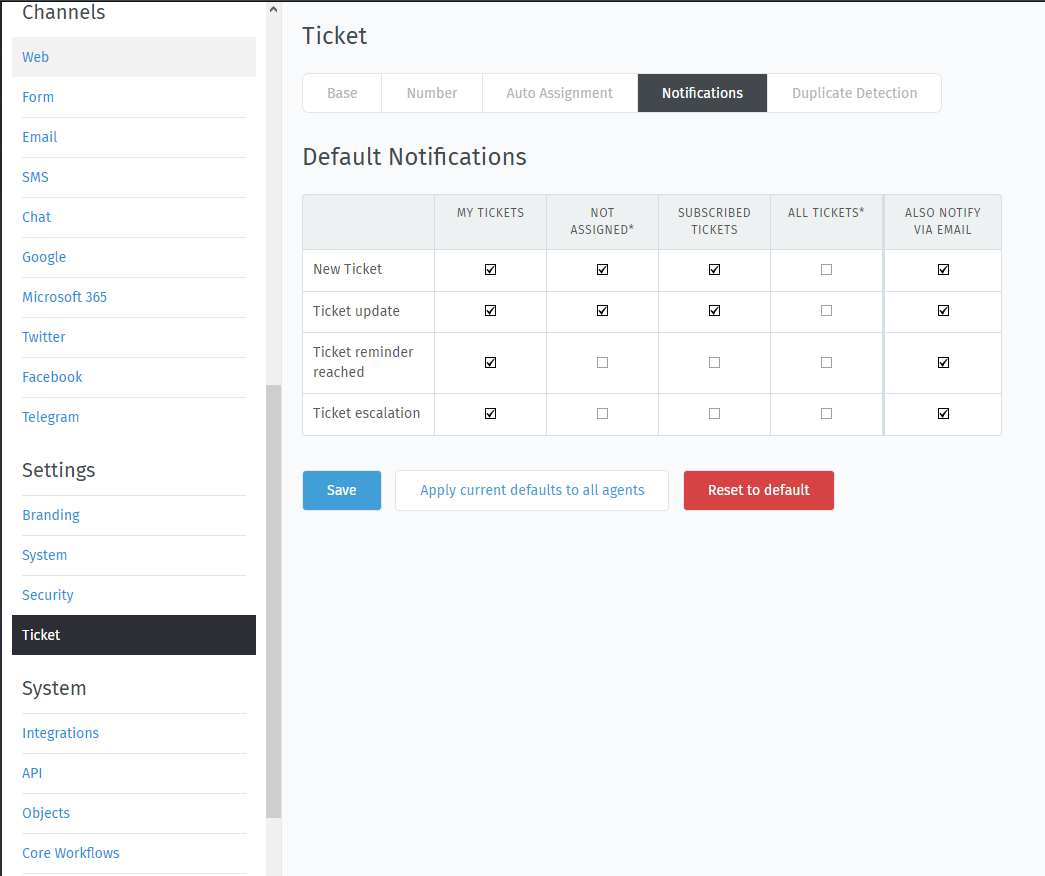Enable Not Assigned for Ticket reminder reached

(602, 362)
